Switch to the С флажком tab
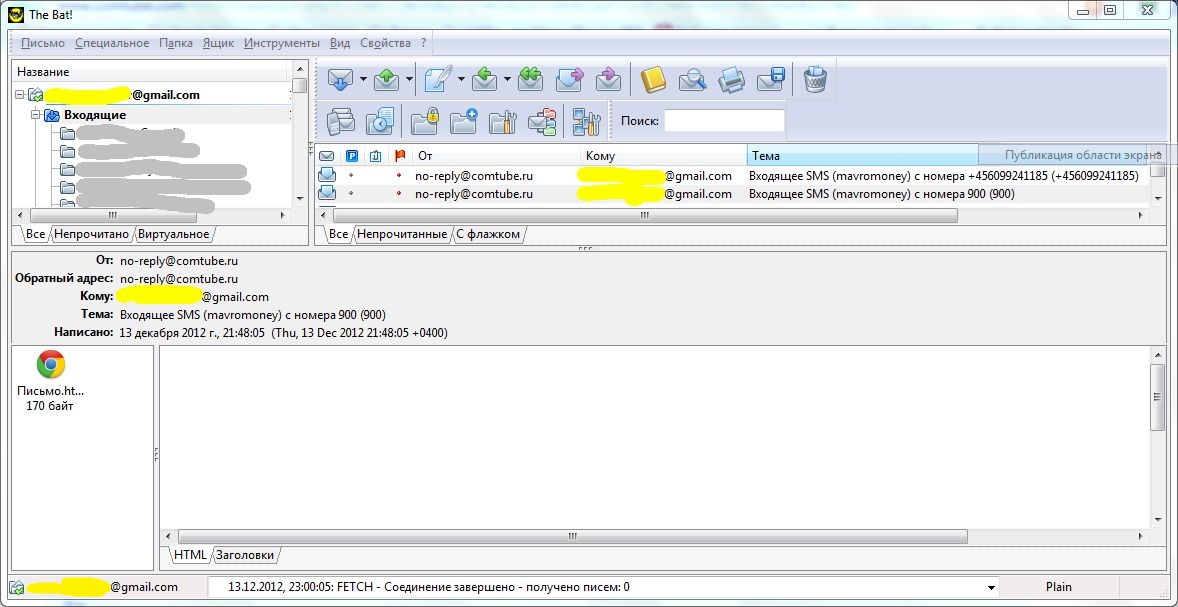This screenshot has height=607, width=1178. pos(488,234)
